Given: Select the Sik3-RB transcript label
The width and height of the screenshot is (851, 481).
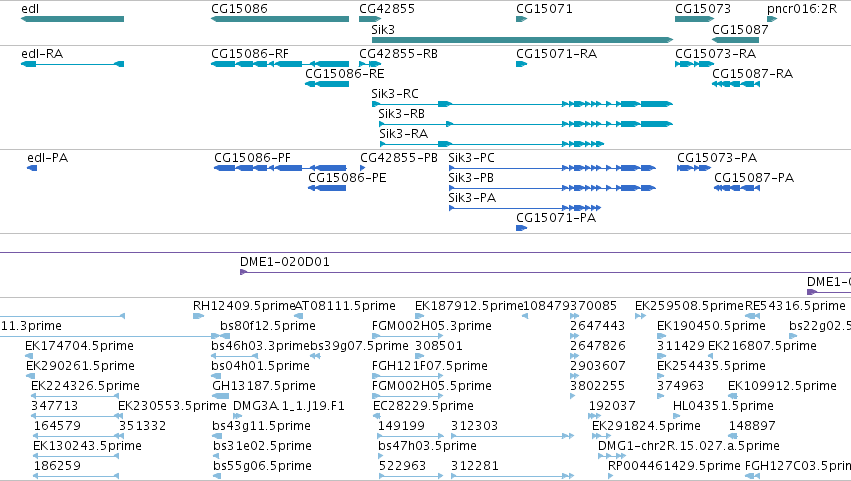Looking at the screenshot, I should [402, 114].
